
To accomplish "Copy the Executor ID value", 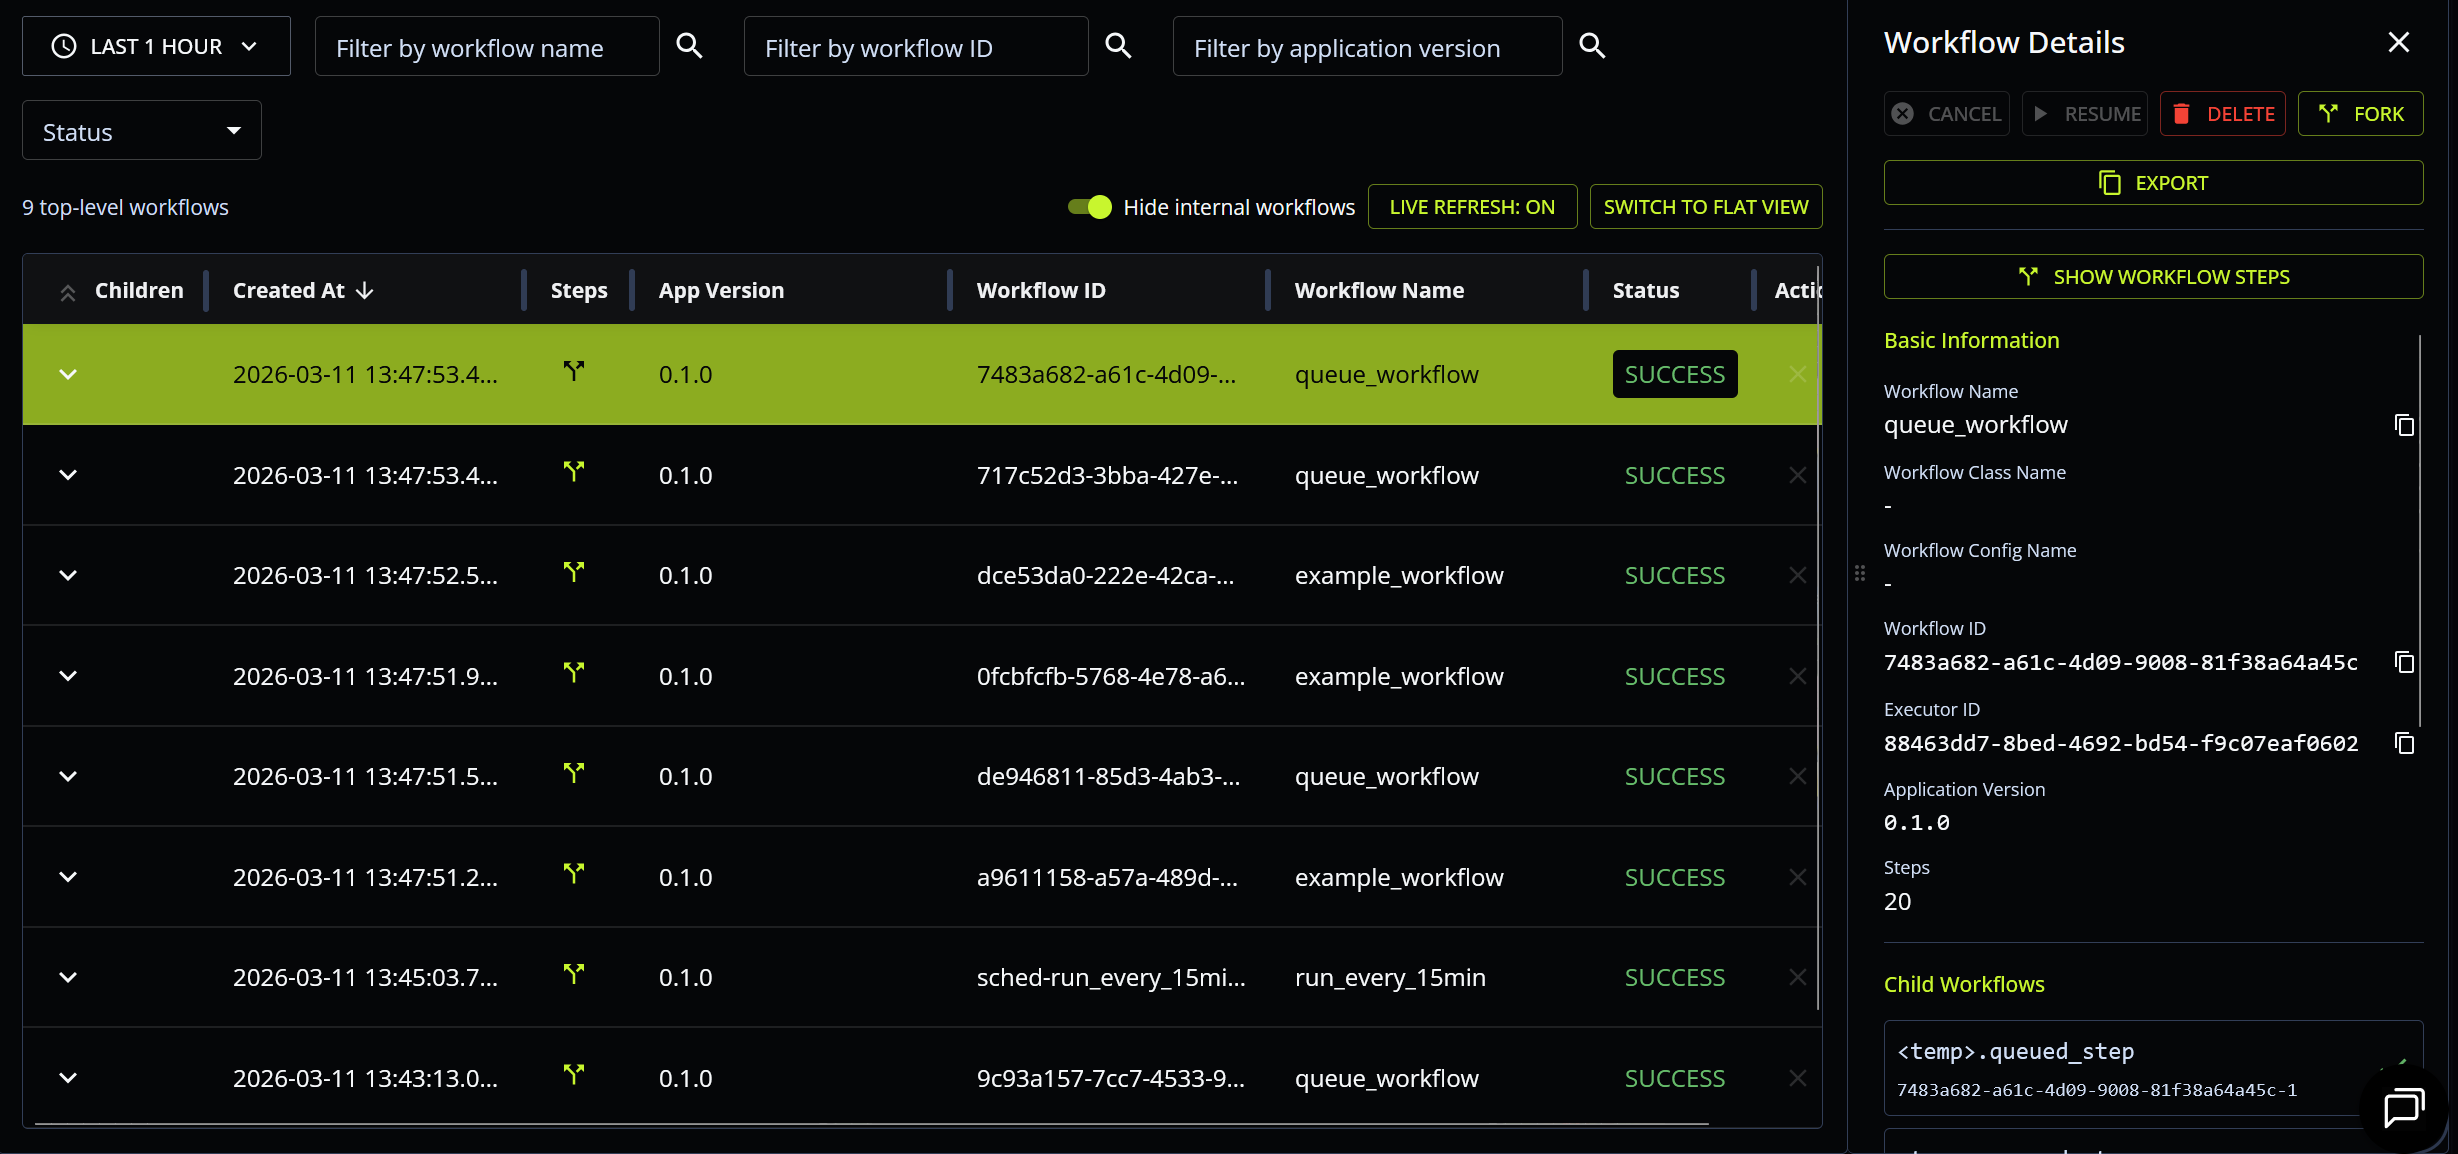I will (2404, 742).
